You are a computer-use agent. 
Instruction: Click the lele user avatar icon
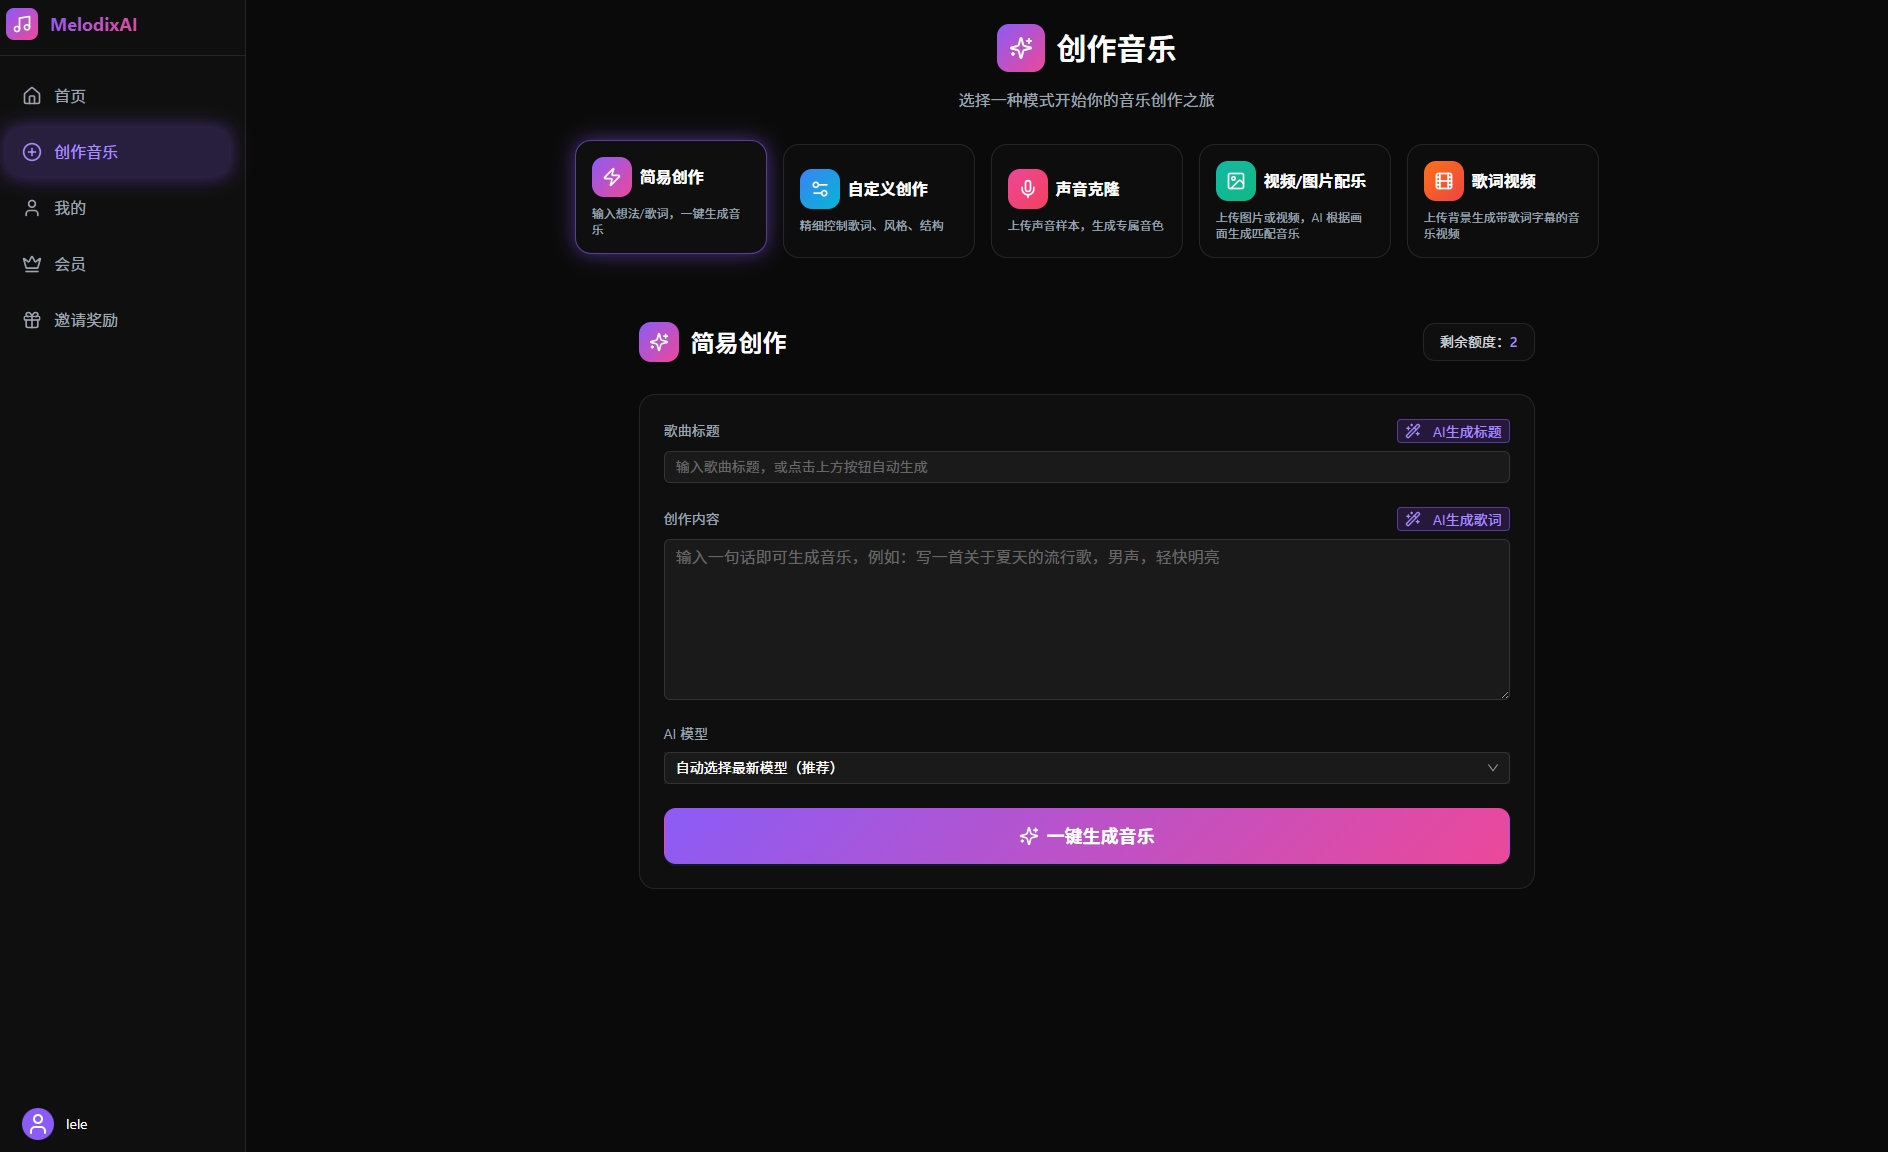pos(38,1124)
